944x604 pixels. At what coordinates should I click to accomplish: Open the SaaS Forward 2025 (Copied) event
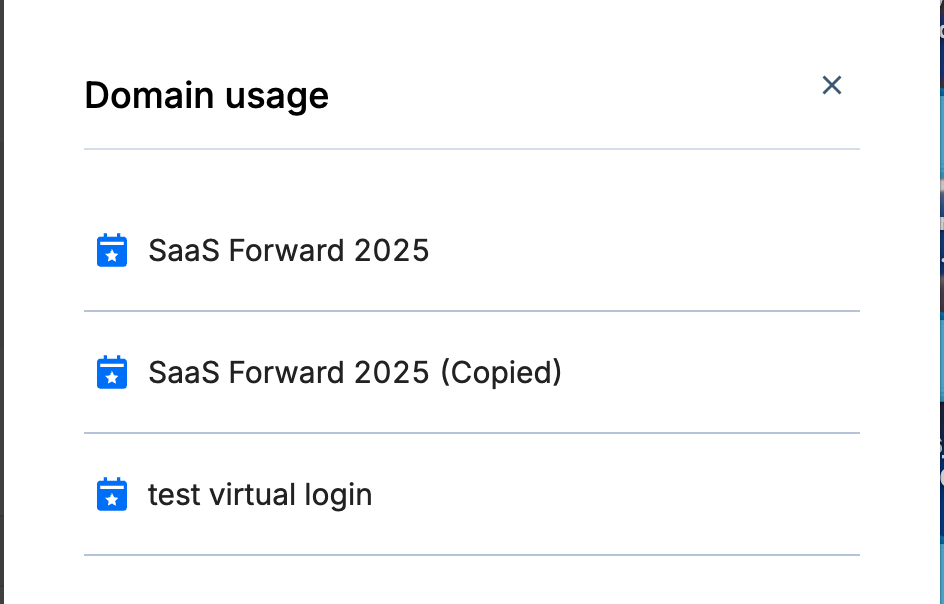(x=354, y=372)
